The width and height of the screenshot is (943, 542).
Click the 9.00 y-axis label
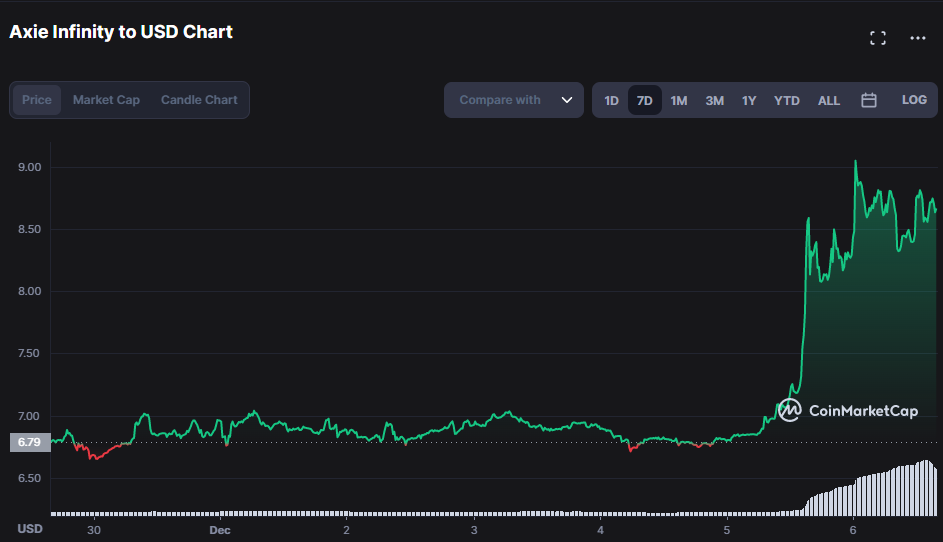tap(29, 167)
